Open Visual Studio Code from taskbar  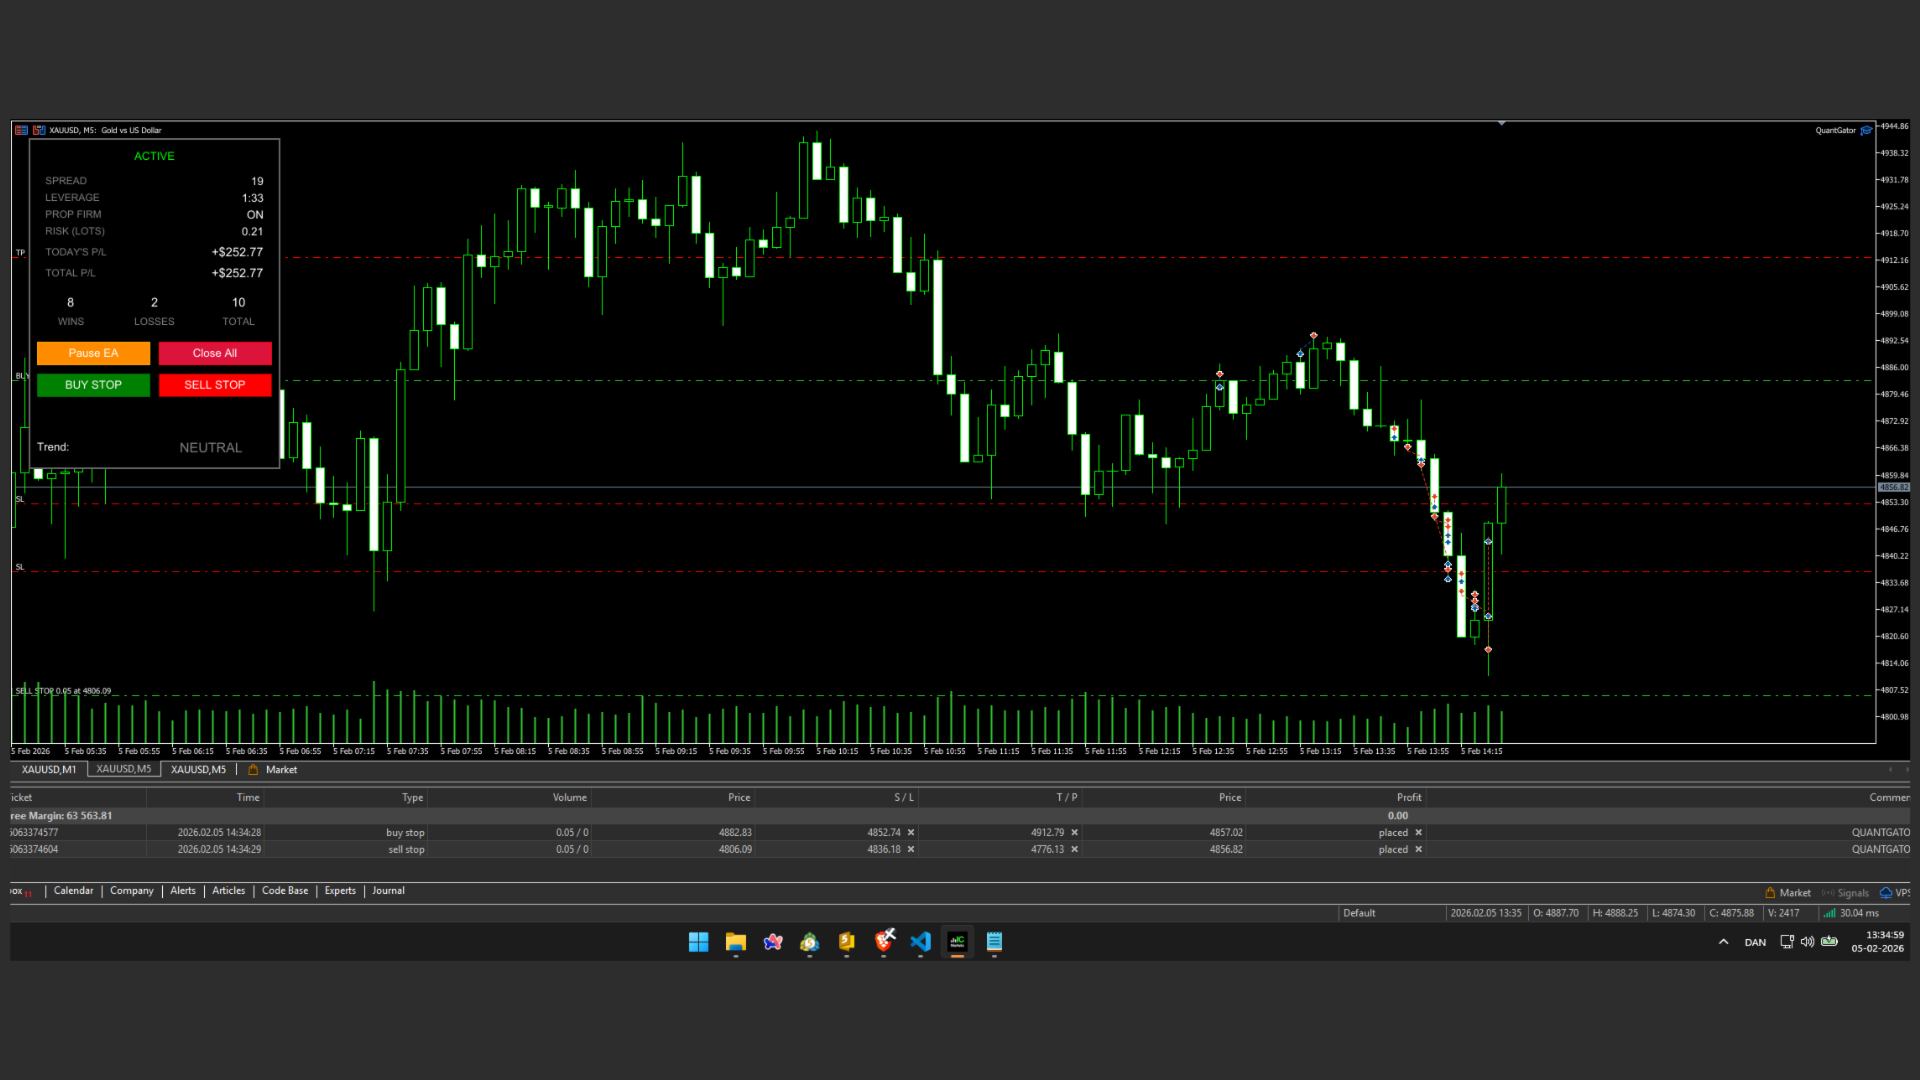[921, 942]
